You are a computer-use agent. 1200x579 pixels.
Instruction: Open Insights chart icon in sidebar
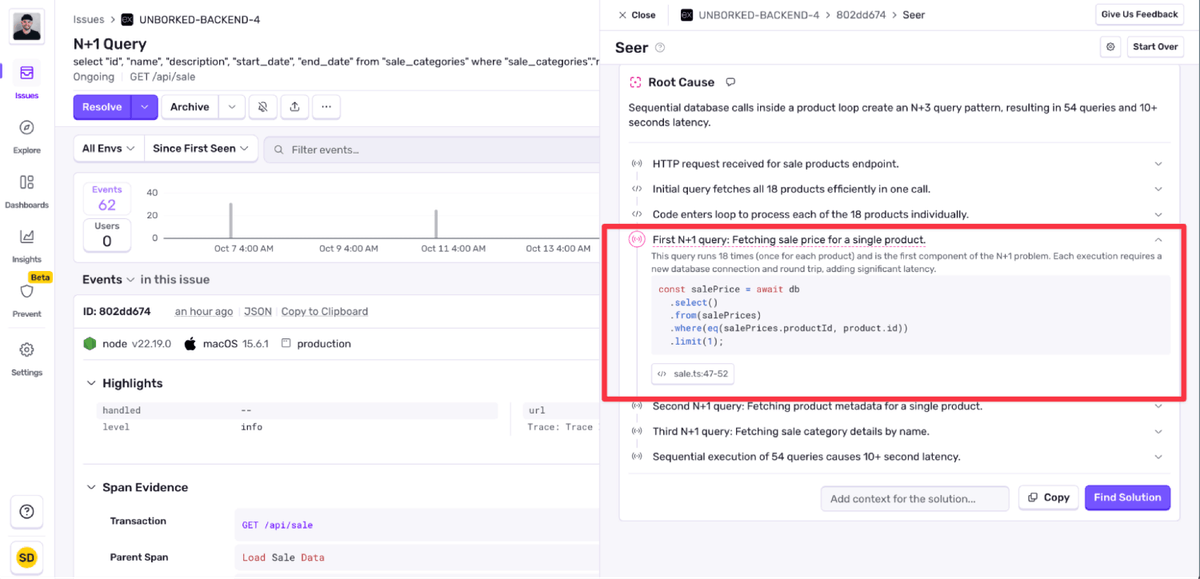tap(27, 237)
